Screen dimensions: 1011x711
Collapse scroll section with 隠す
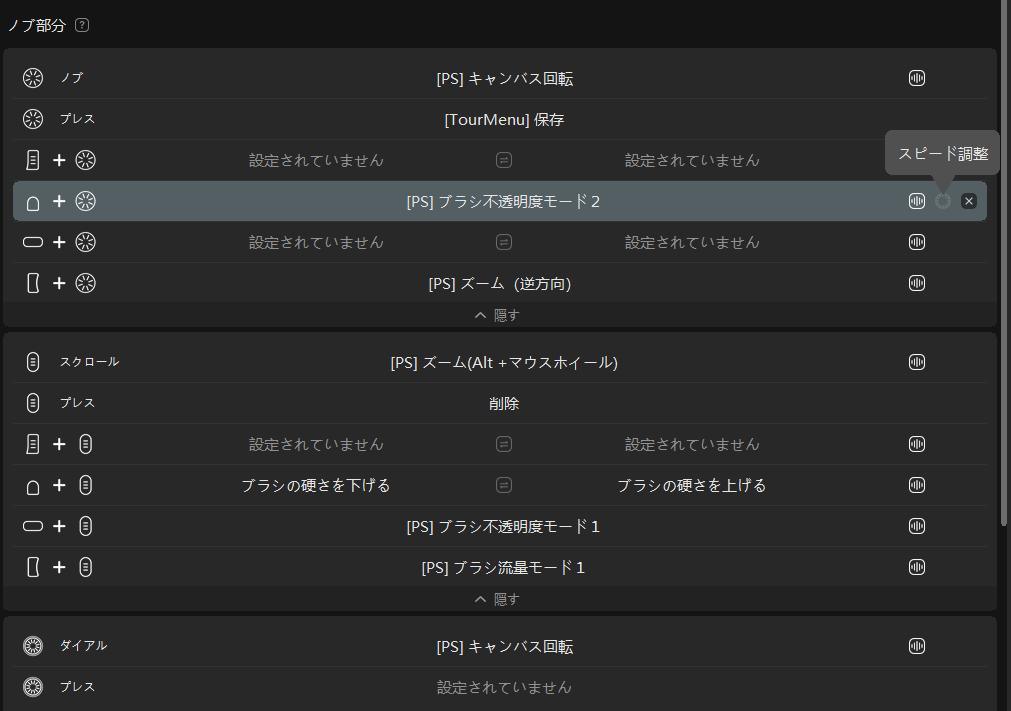[x=497, y=599]
